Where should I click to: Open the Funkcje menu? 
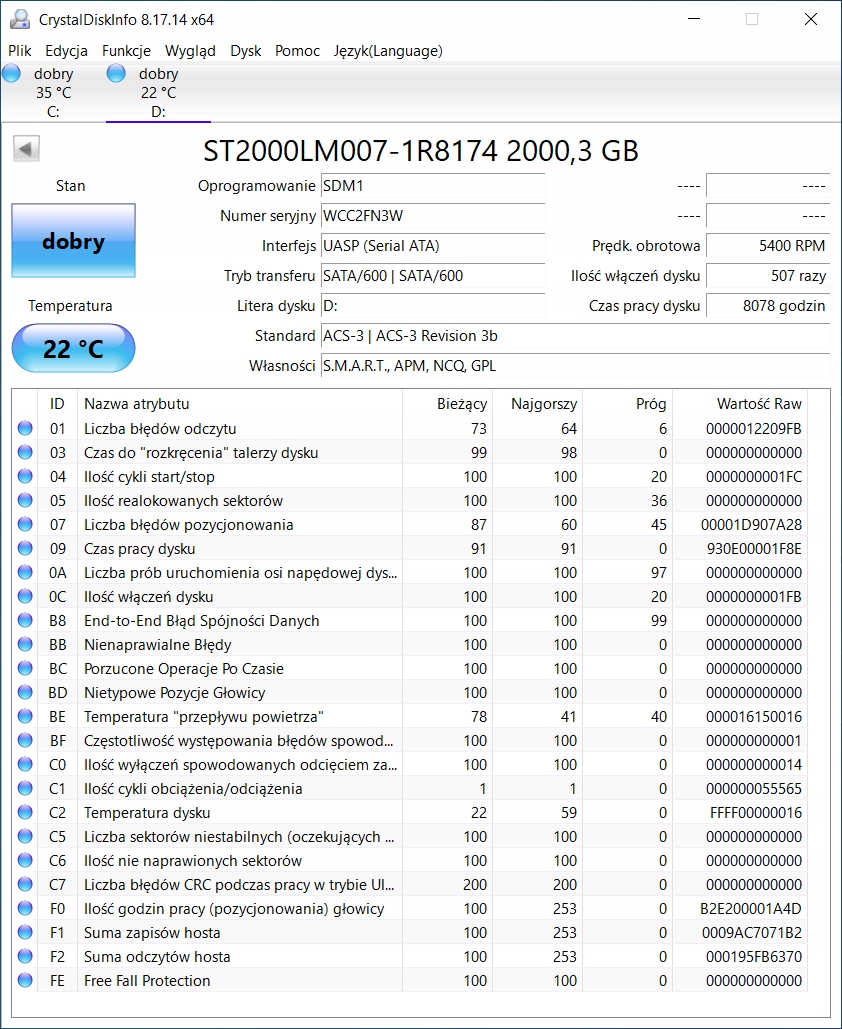126,50
